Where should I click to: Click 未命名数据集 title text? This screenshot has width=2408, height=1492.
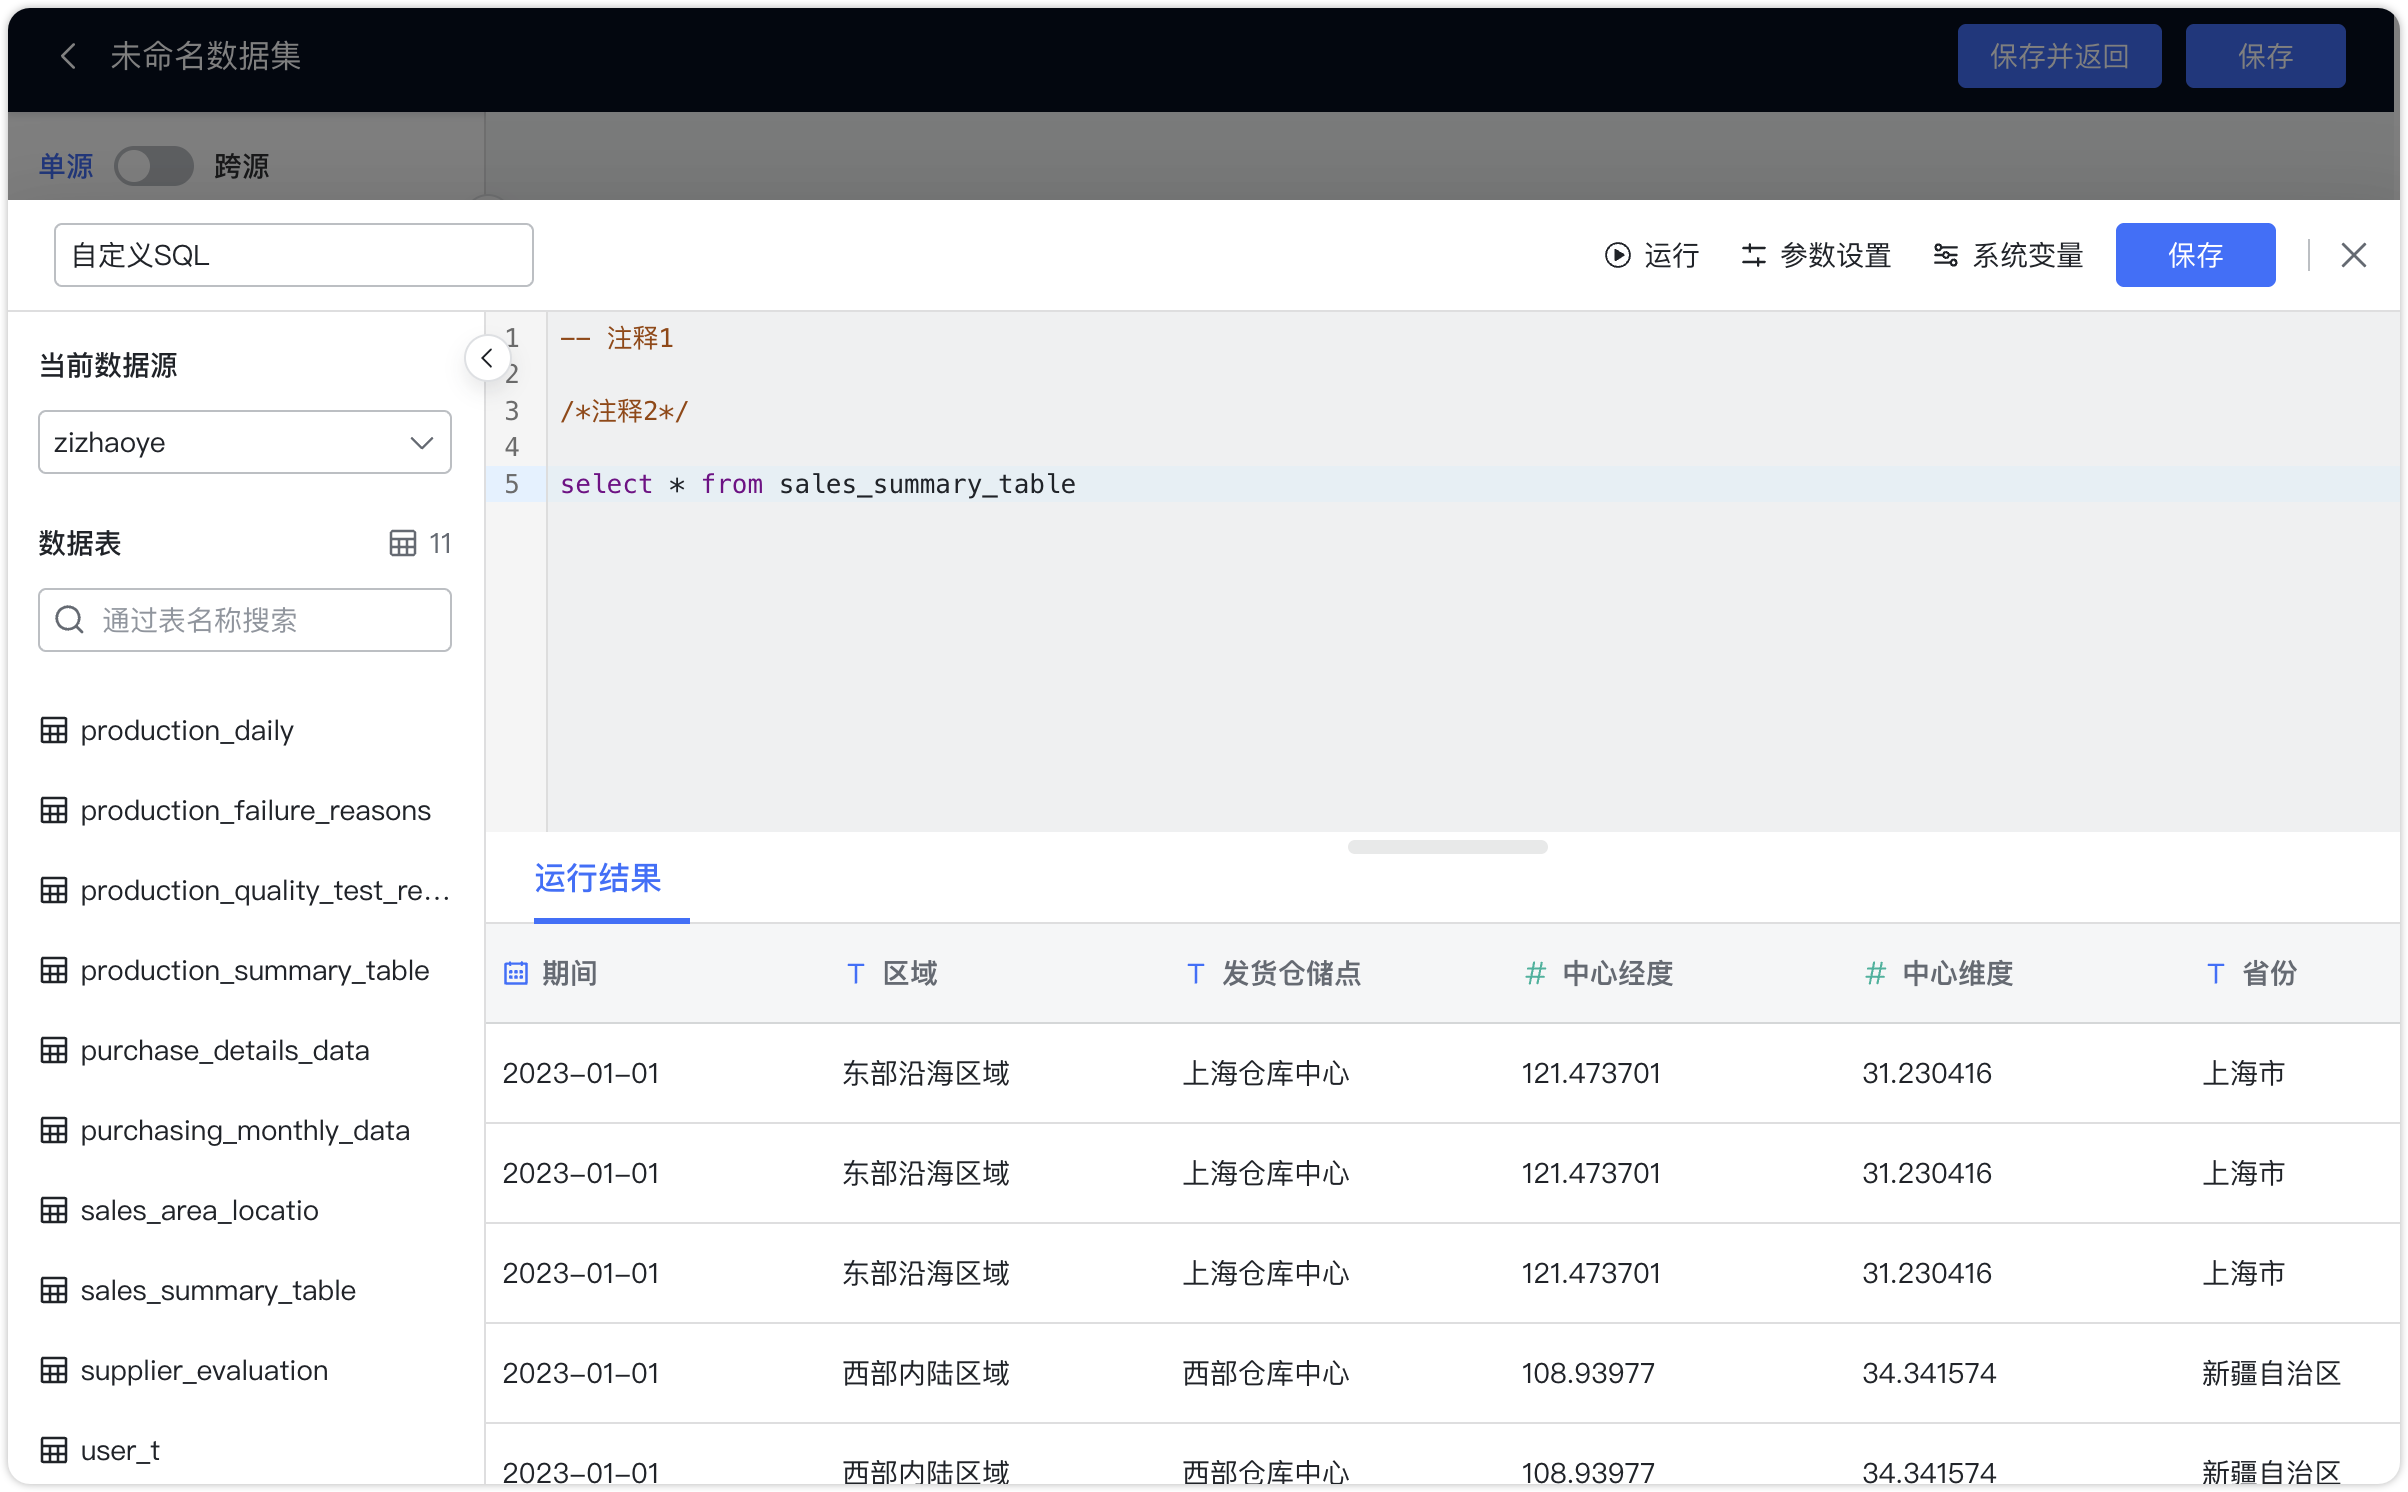pyautogui.click(x=205, y=56)
